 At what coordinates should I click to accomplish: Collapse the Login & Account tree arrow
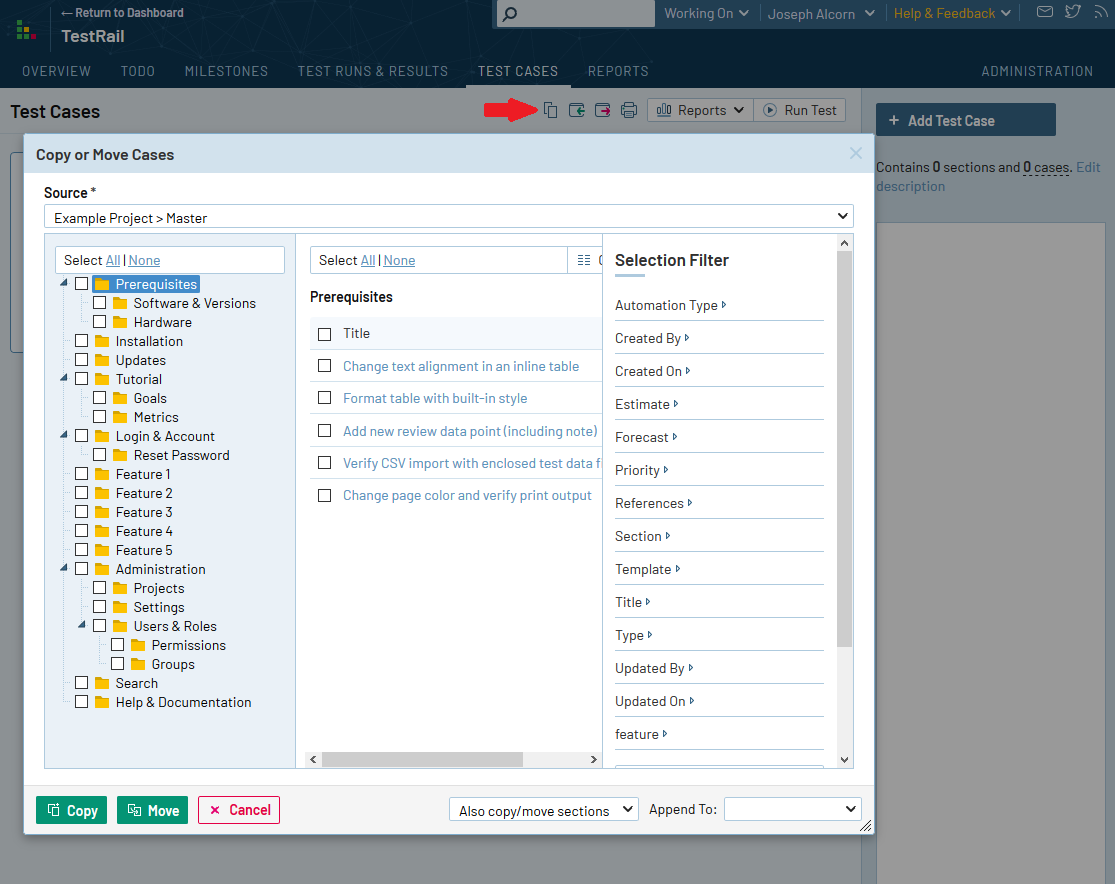click(x=64, y=435)
